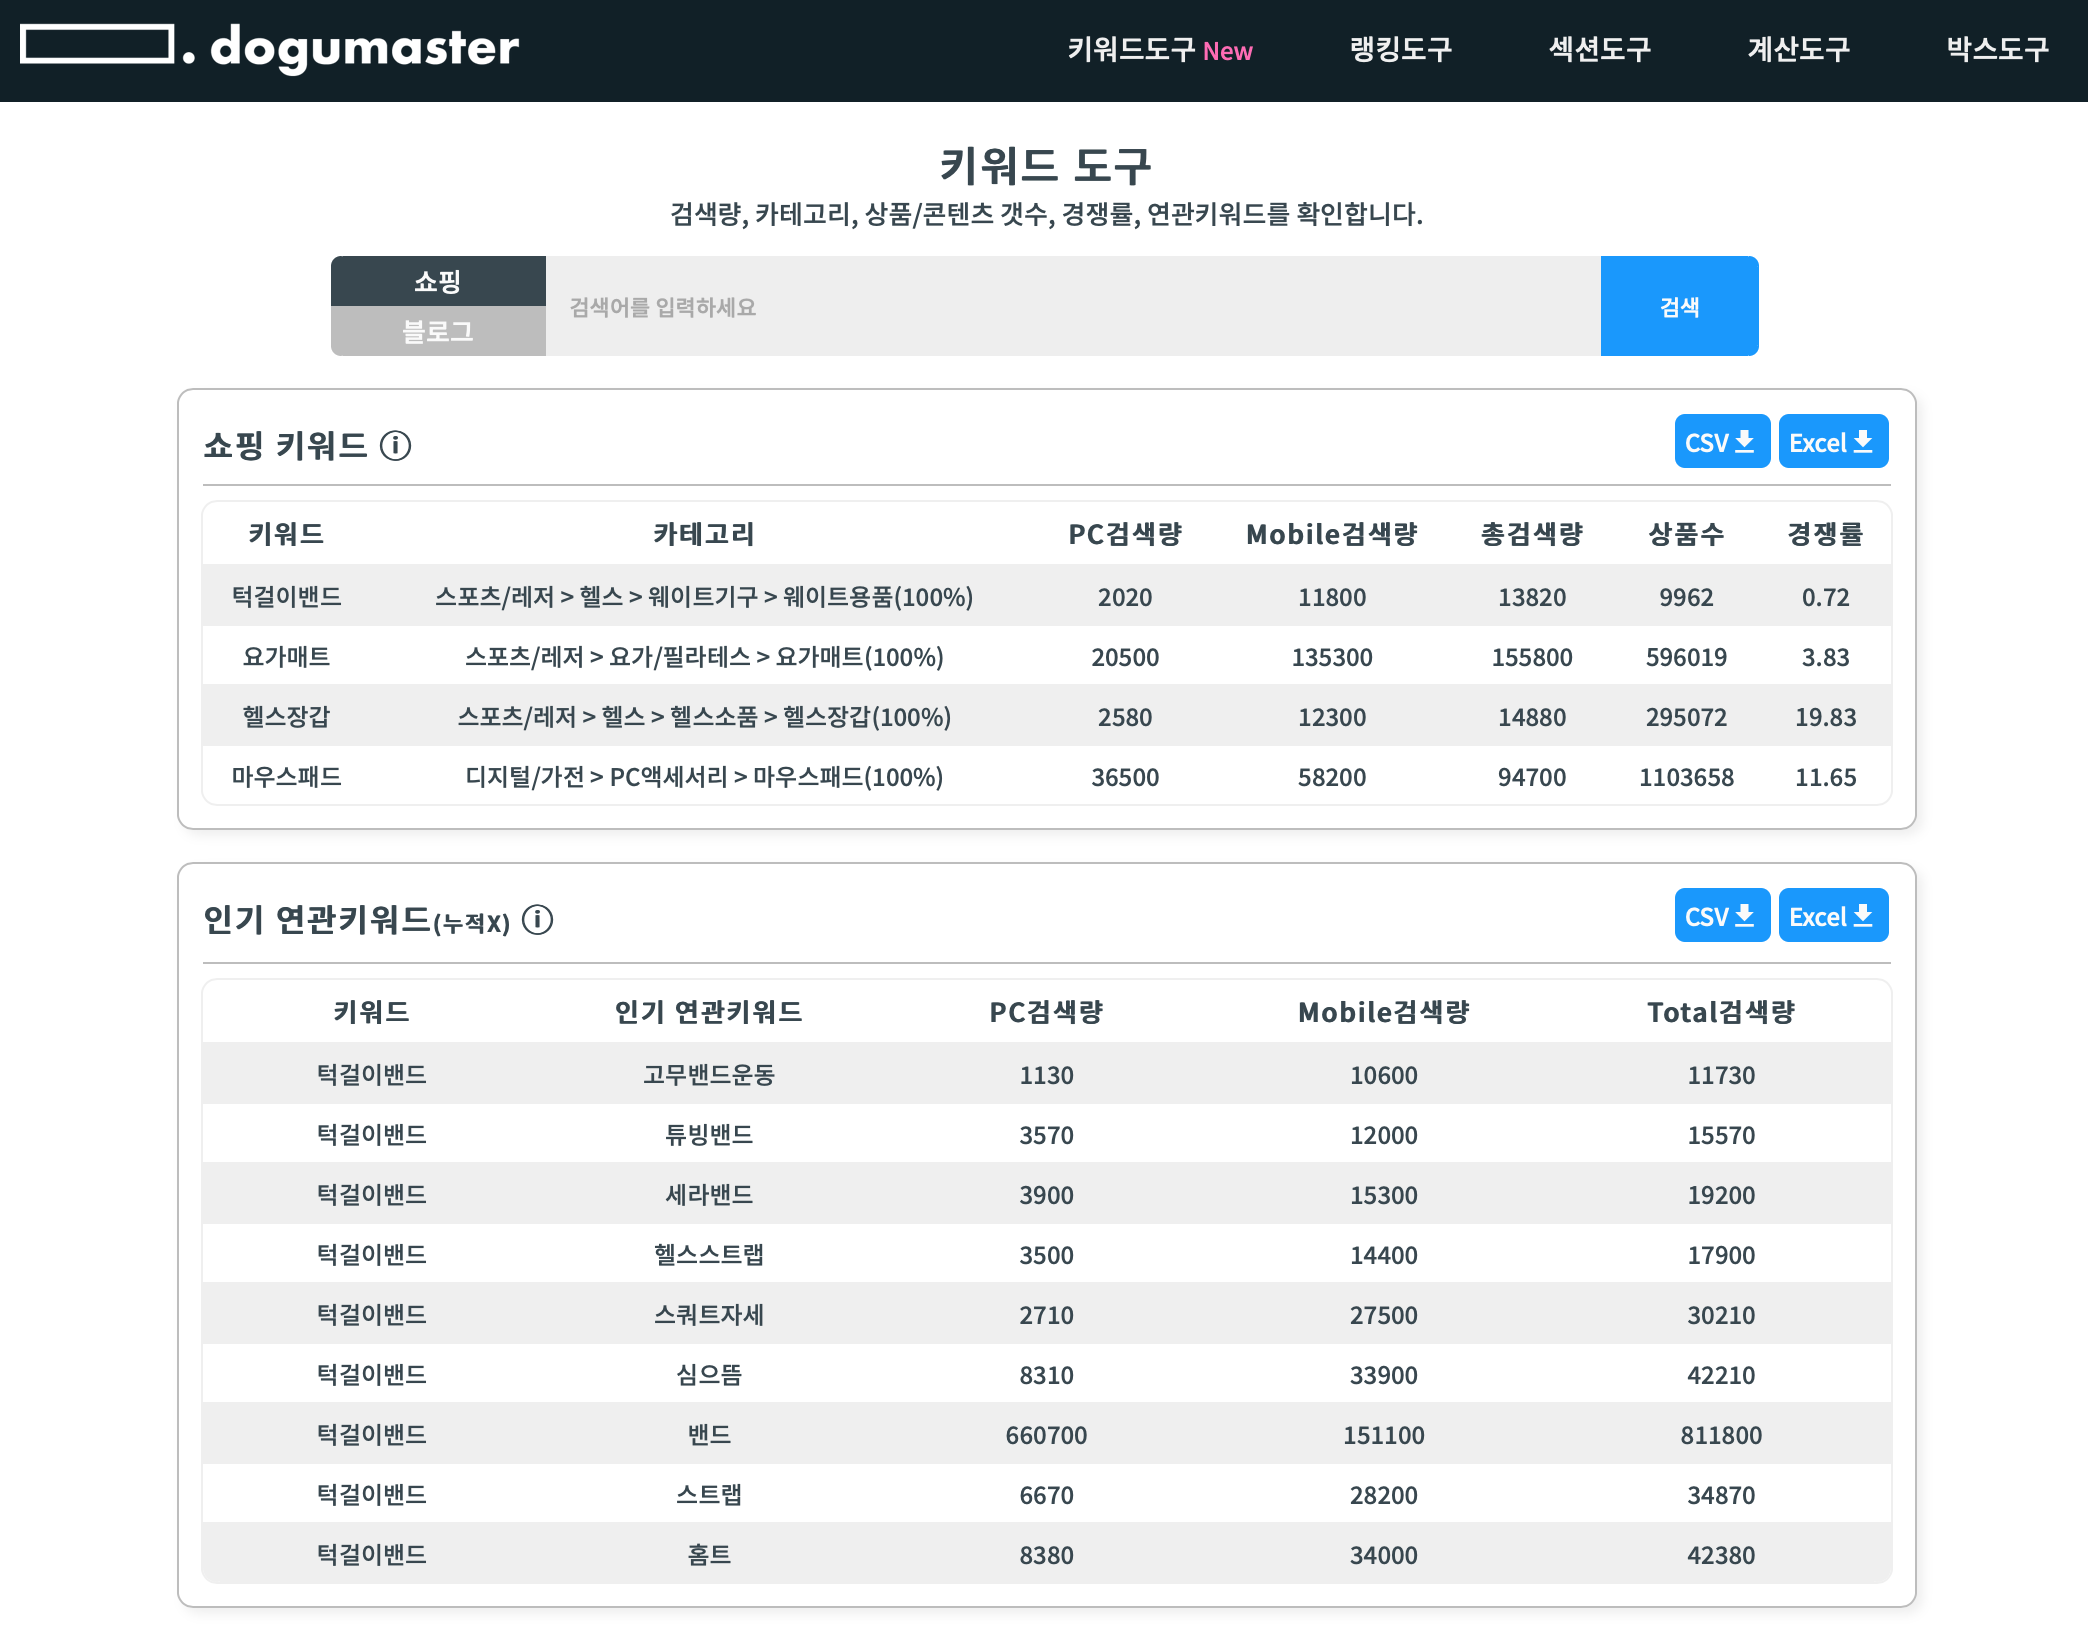The width and height of the screenshot is (2088, 1630).
Task: Download related keywords as CSV
Action: [x=1720, y=916]
